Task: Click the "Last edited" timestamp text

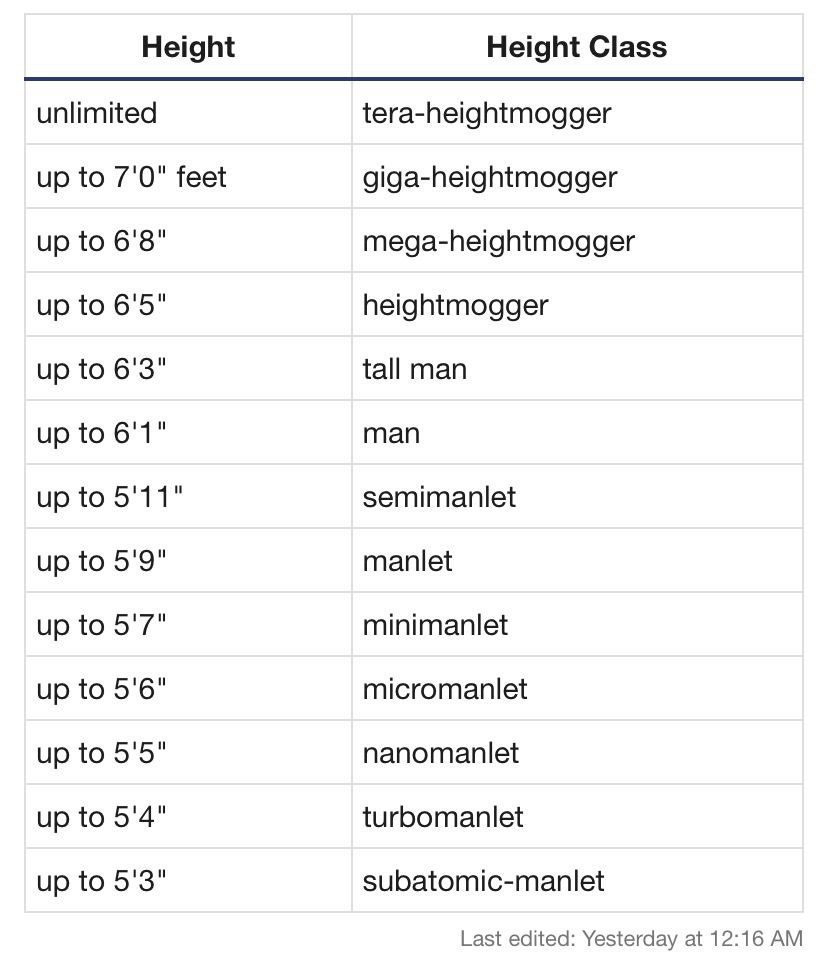Action: (x=631, y=938)
